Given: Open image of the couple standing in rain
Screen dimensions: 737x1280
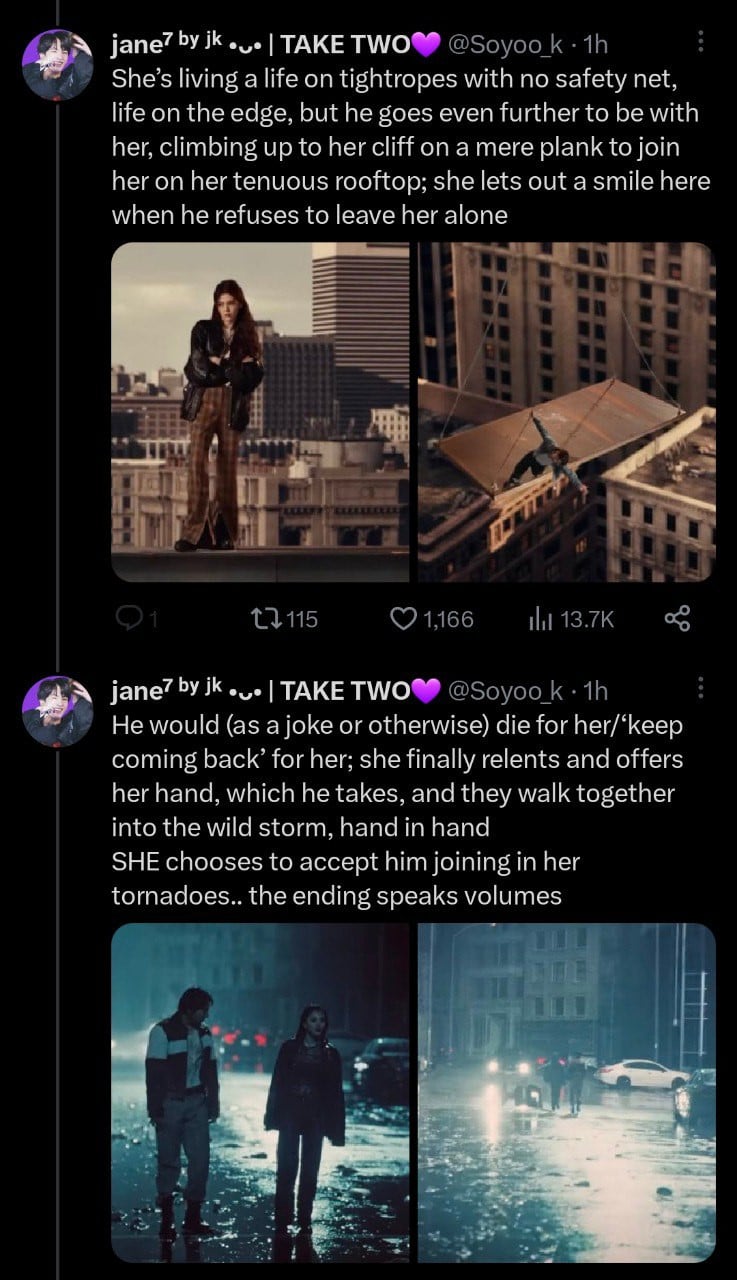Looking at the screenshot, I should tap(260, 1092).
